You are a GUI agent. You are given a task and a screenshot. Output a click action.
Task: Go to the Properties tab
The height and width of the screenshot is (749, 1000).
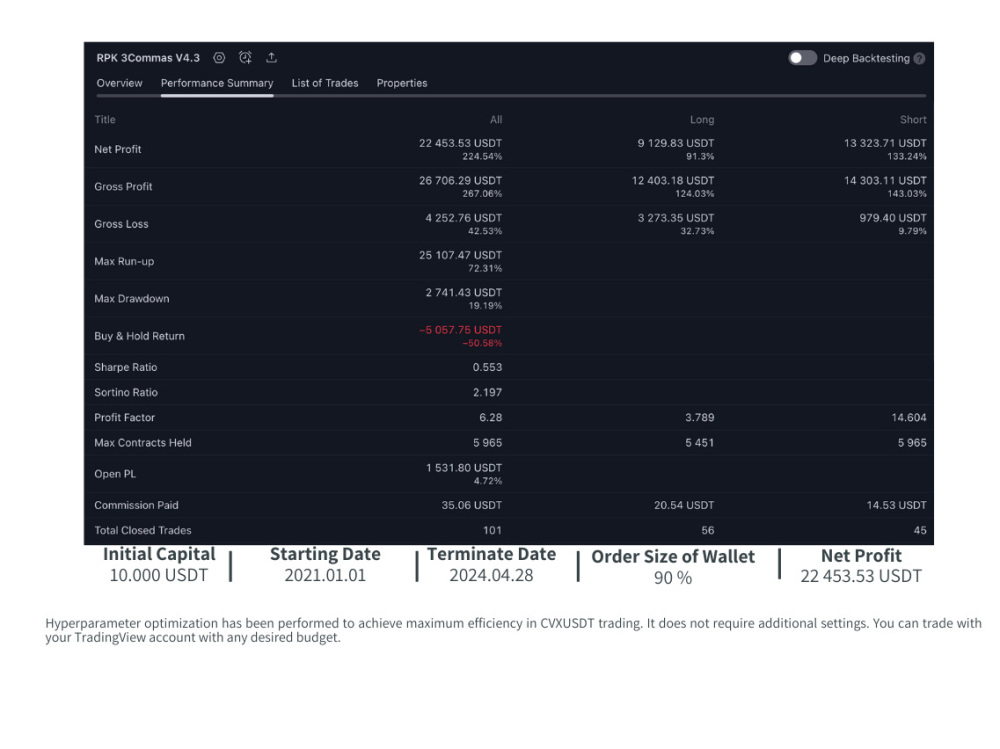click(402, 83)
